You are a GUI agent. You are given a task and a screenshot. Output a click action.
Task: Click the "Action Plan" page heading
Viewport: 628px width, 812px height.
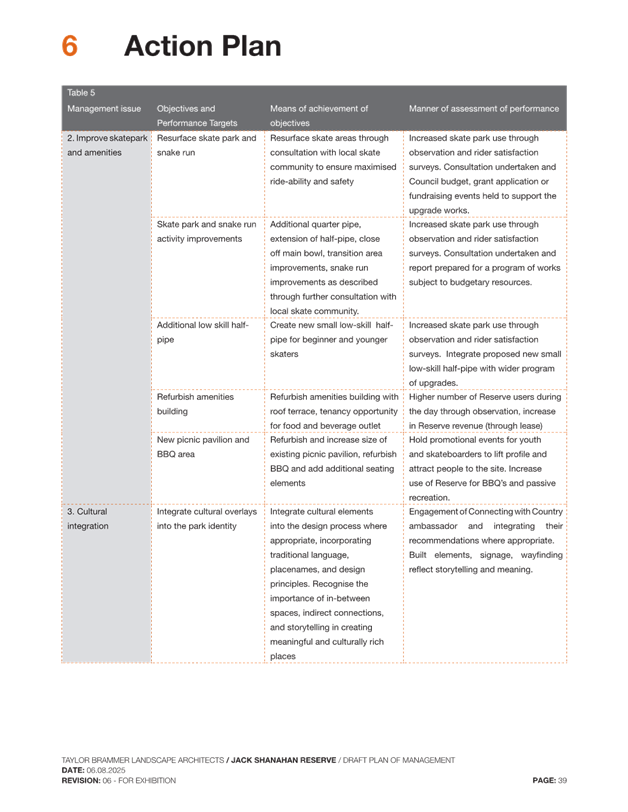click(x=202, y=47)
